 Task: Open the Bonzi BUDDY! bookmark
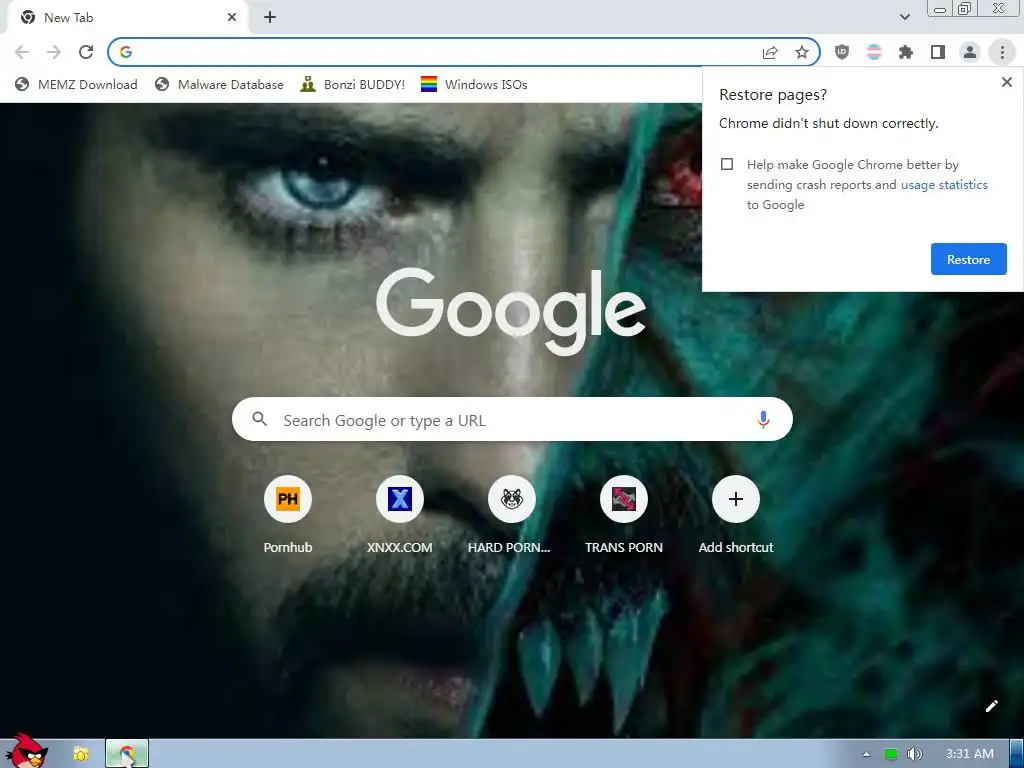click(353, 84)
